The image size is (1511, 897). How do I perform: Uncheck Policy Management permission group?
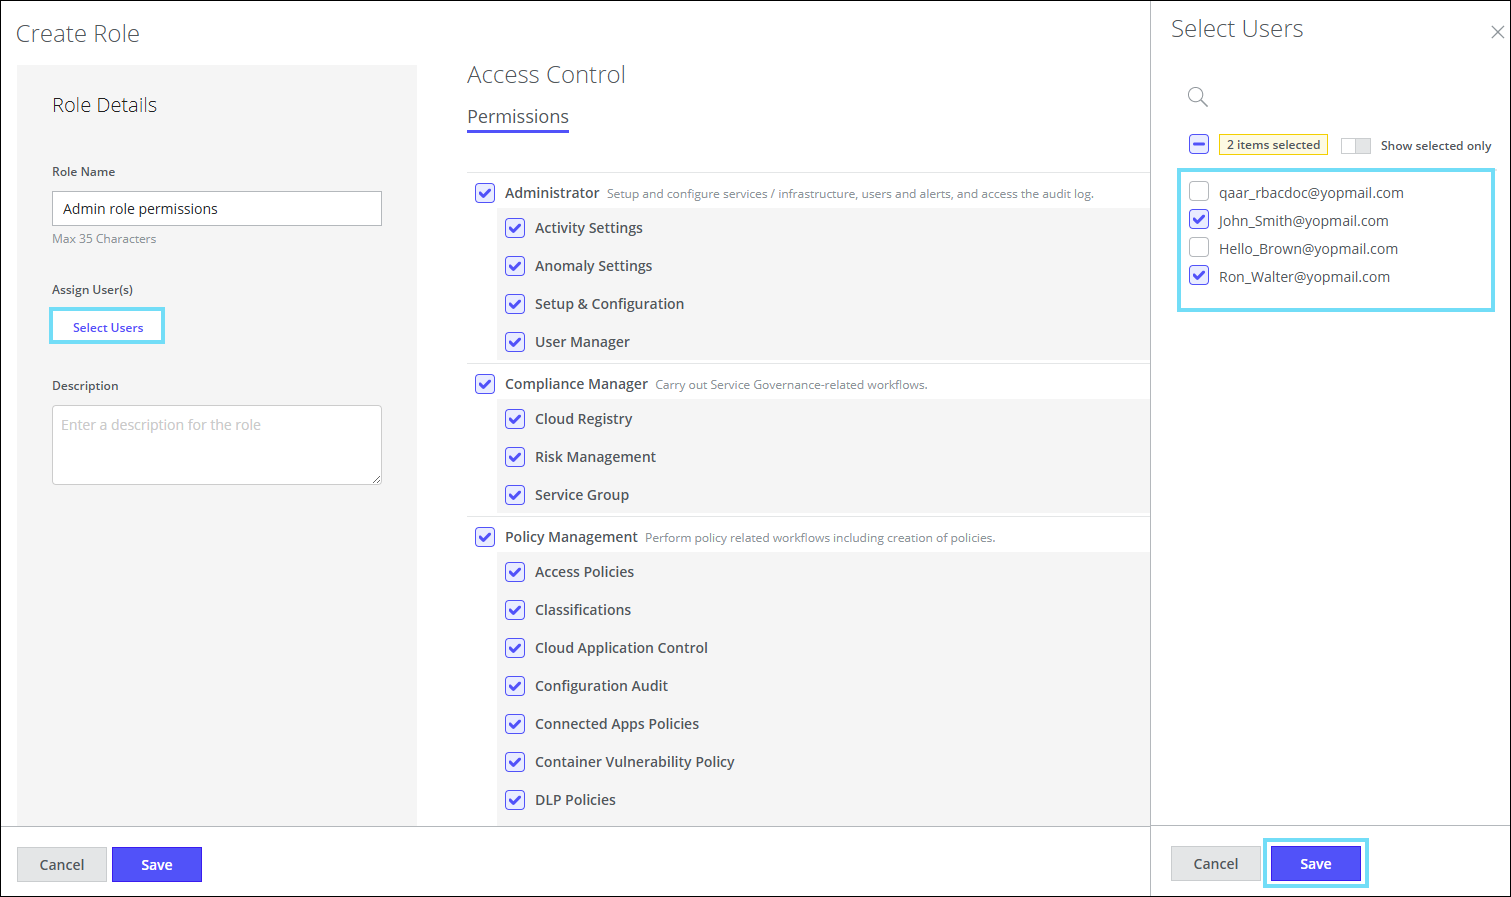[485, 537]
